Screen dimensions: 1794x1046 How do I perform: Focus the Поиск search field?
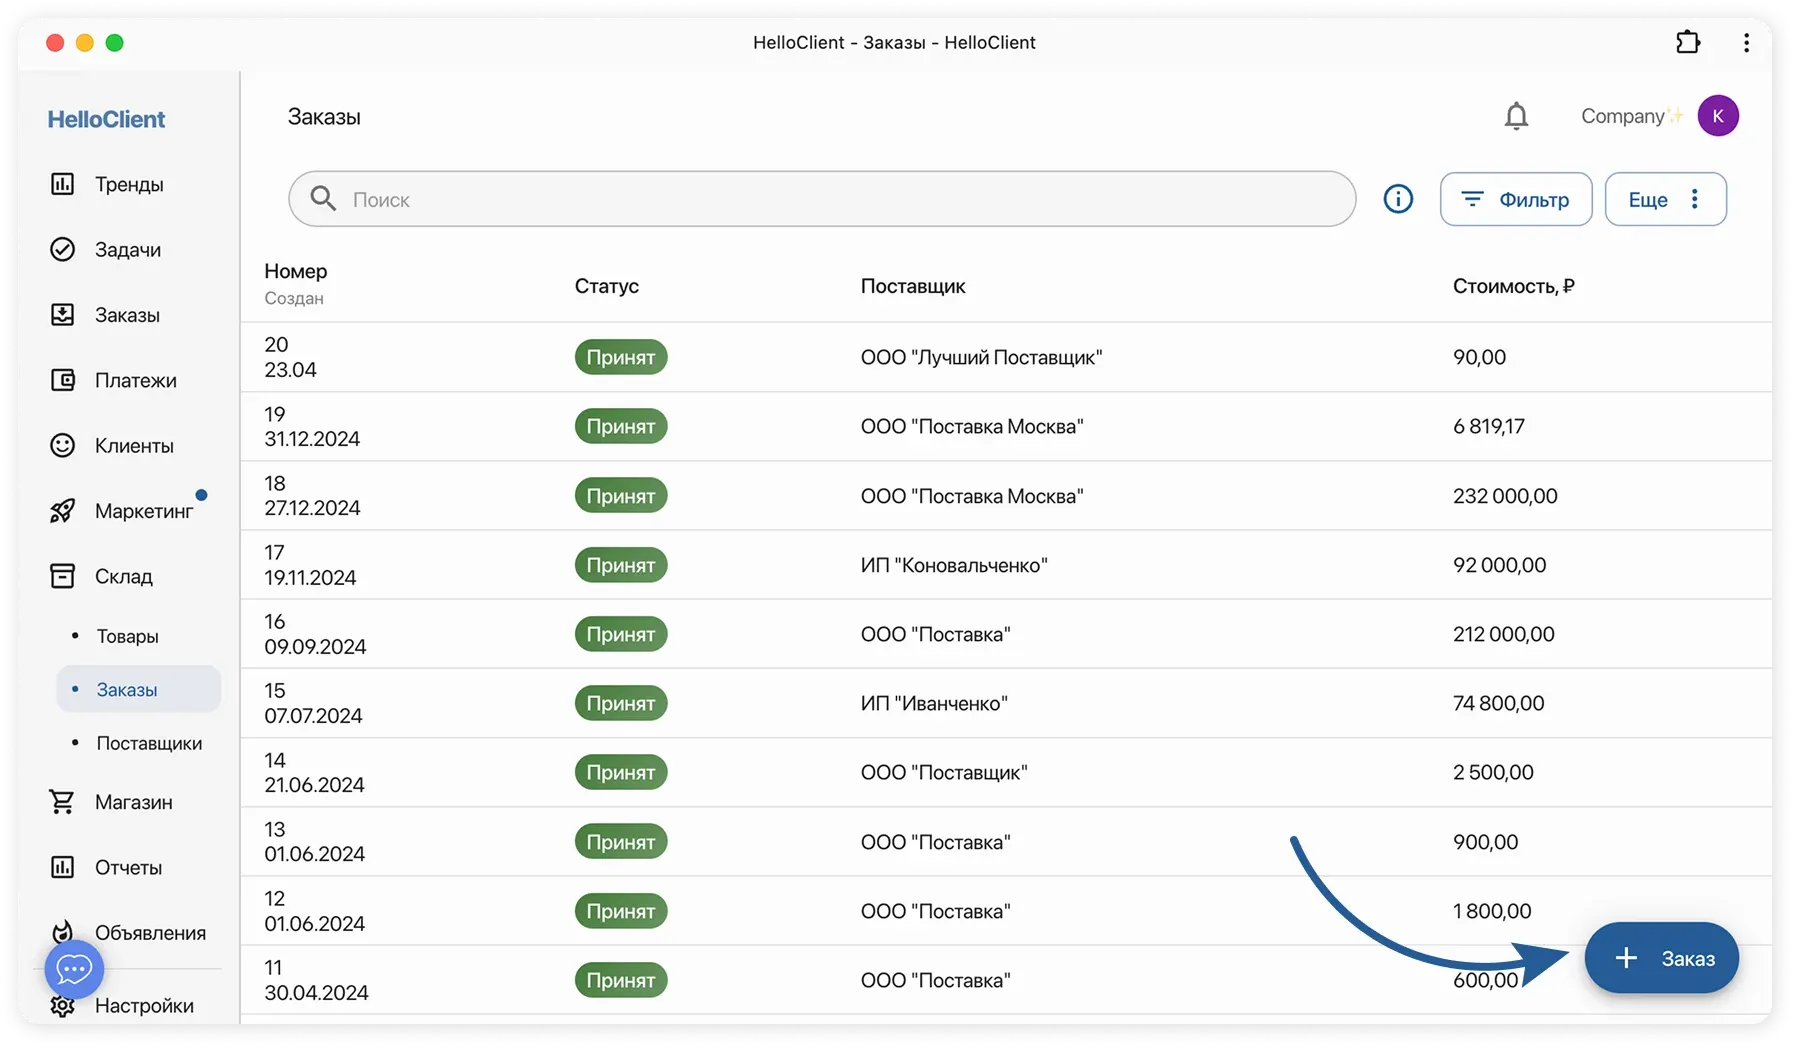coord(820,199)
